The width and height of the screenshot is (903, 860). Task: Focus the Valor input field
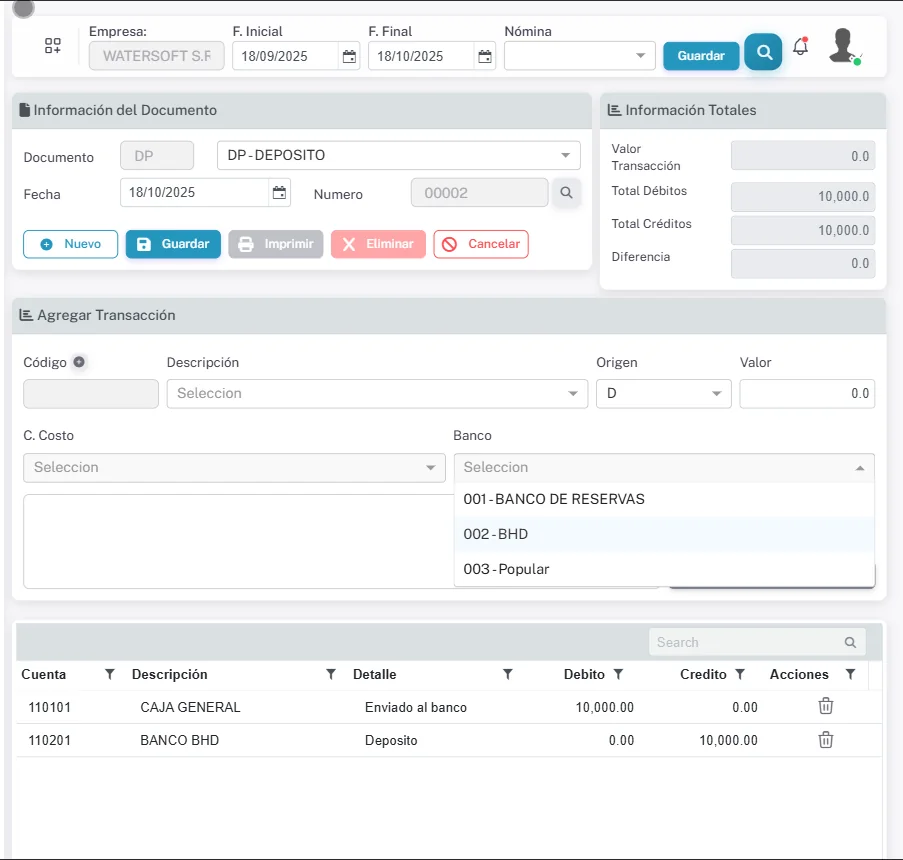click(807, 393)
